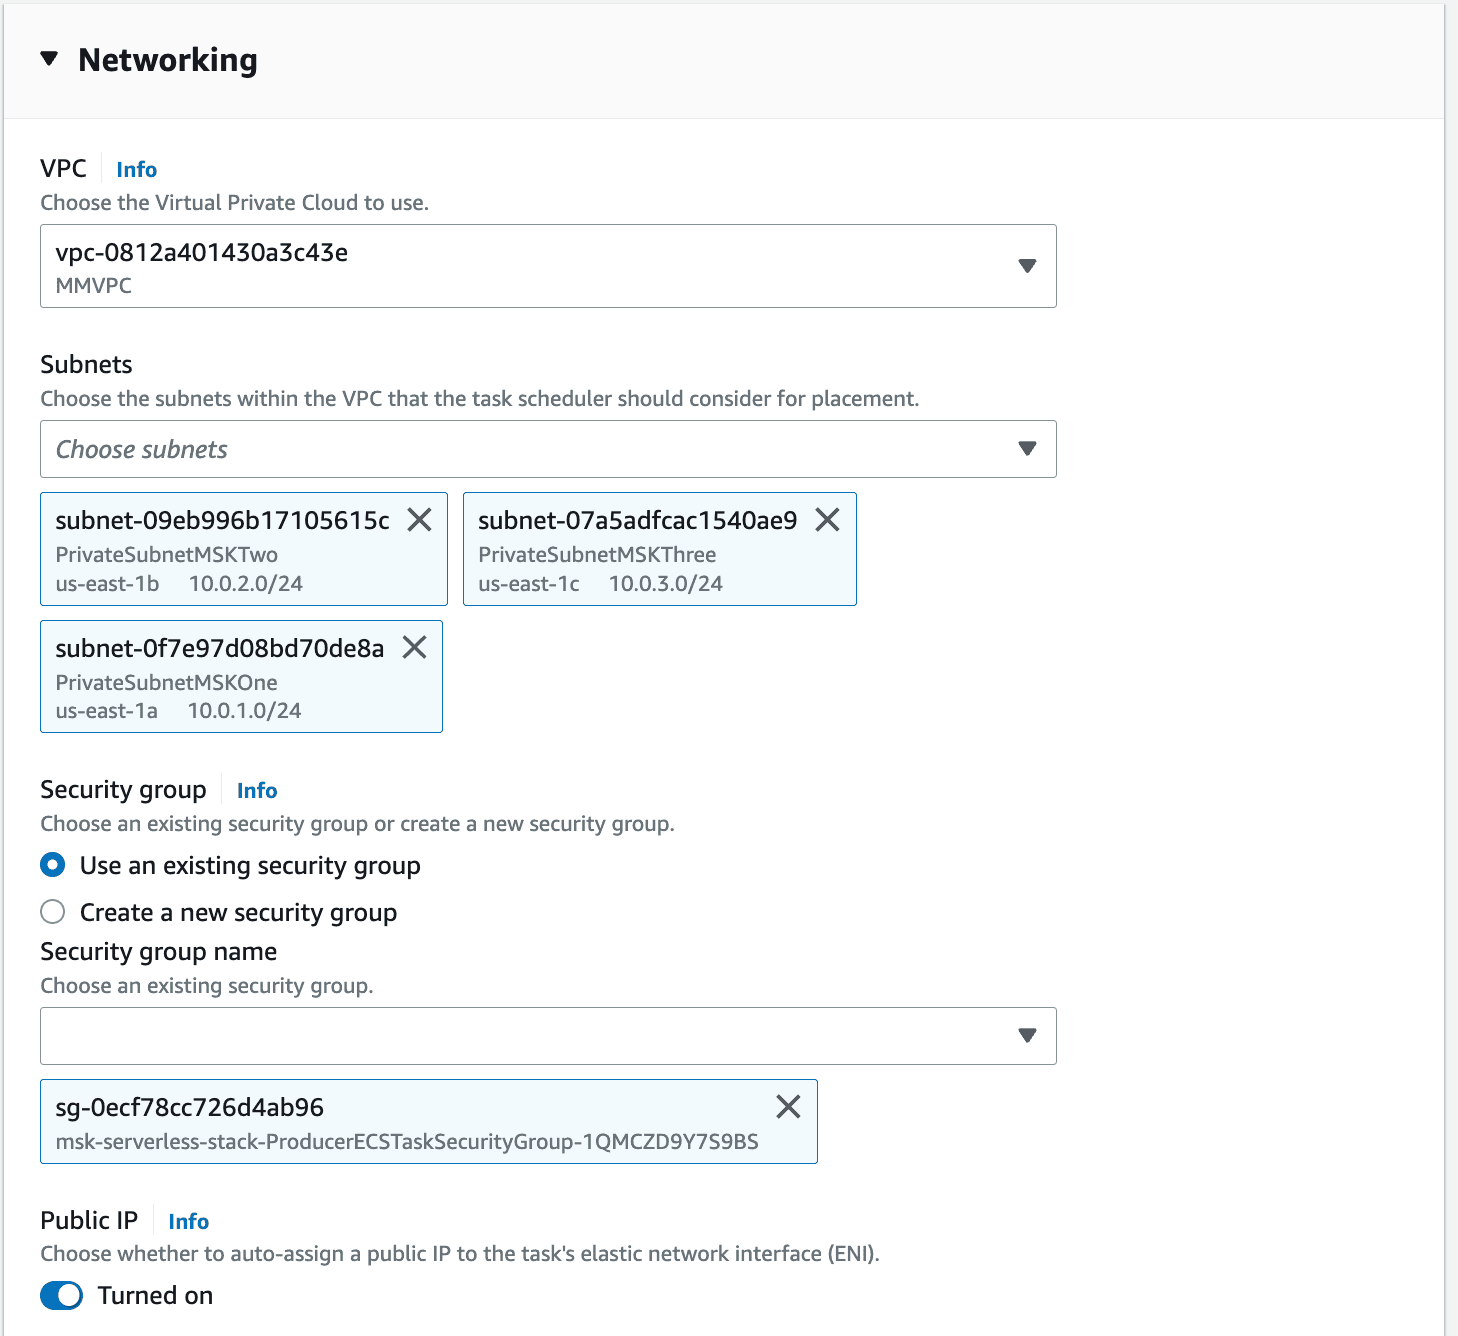Open the Security group Info link
Viewport: 1458px width, 1336px height.
[257, 791]
